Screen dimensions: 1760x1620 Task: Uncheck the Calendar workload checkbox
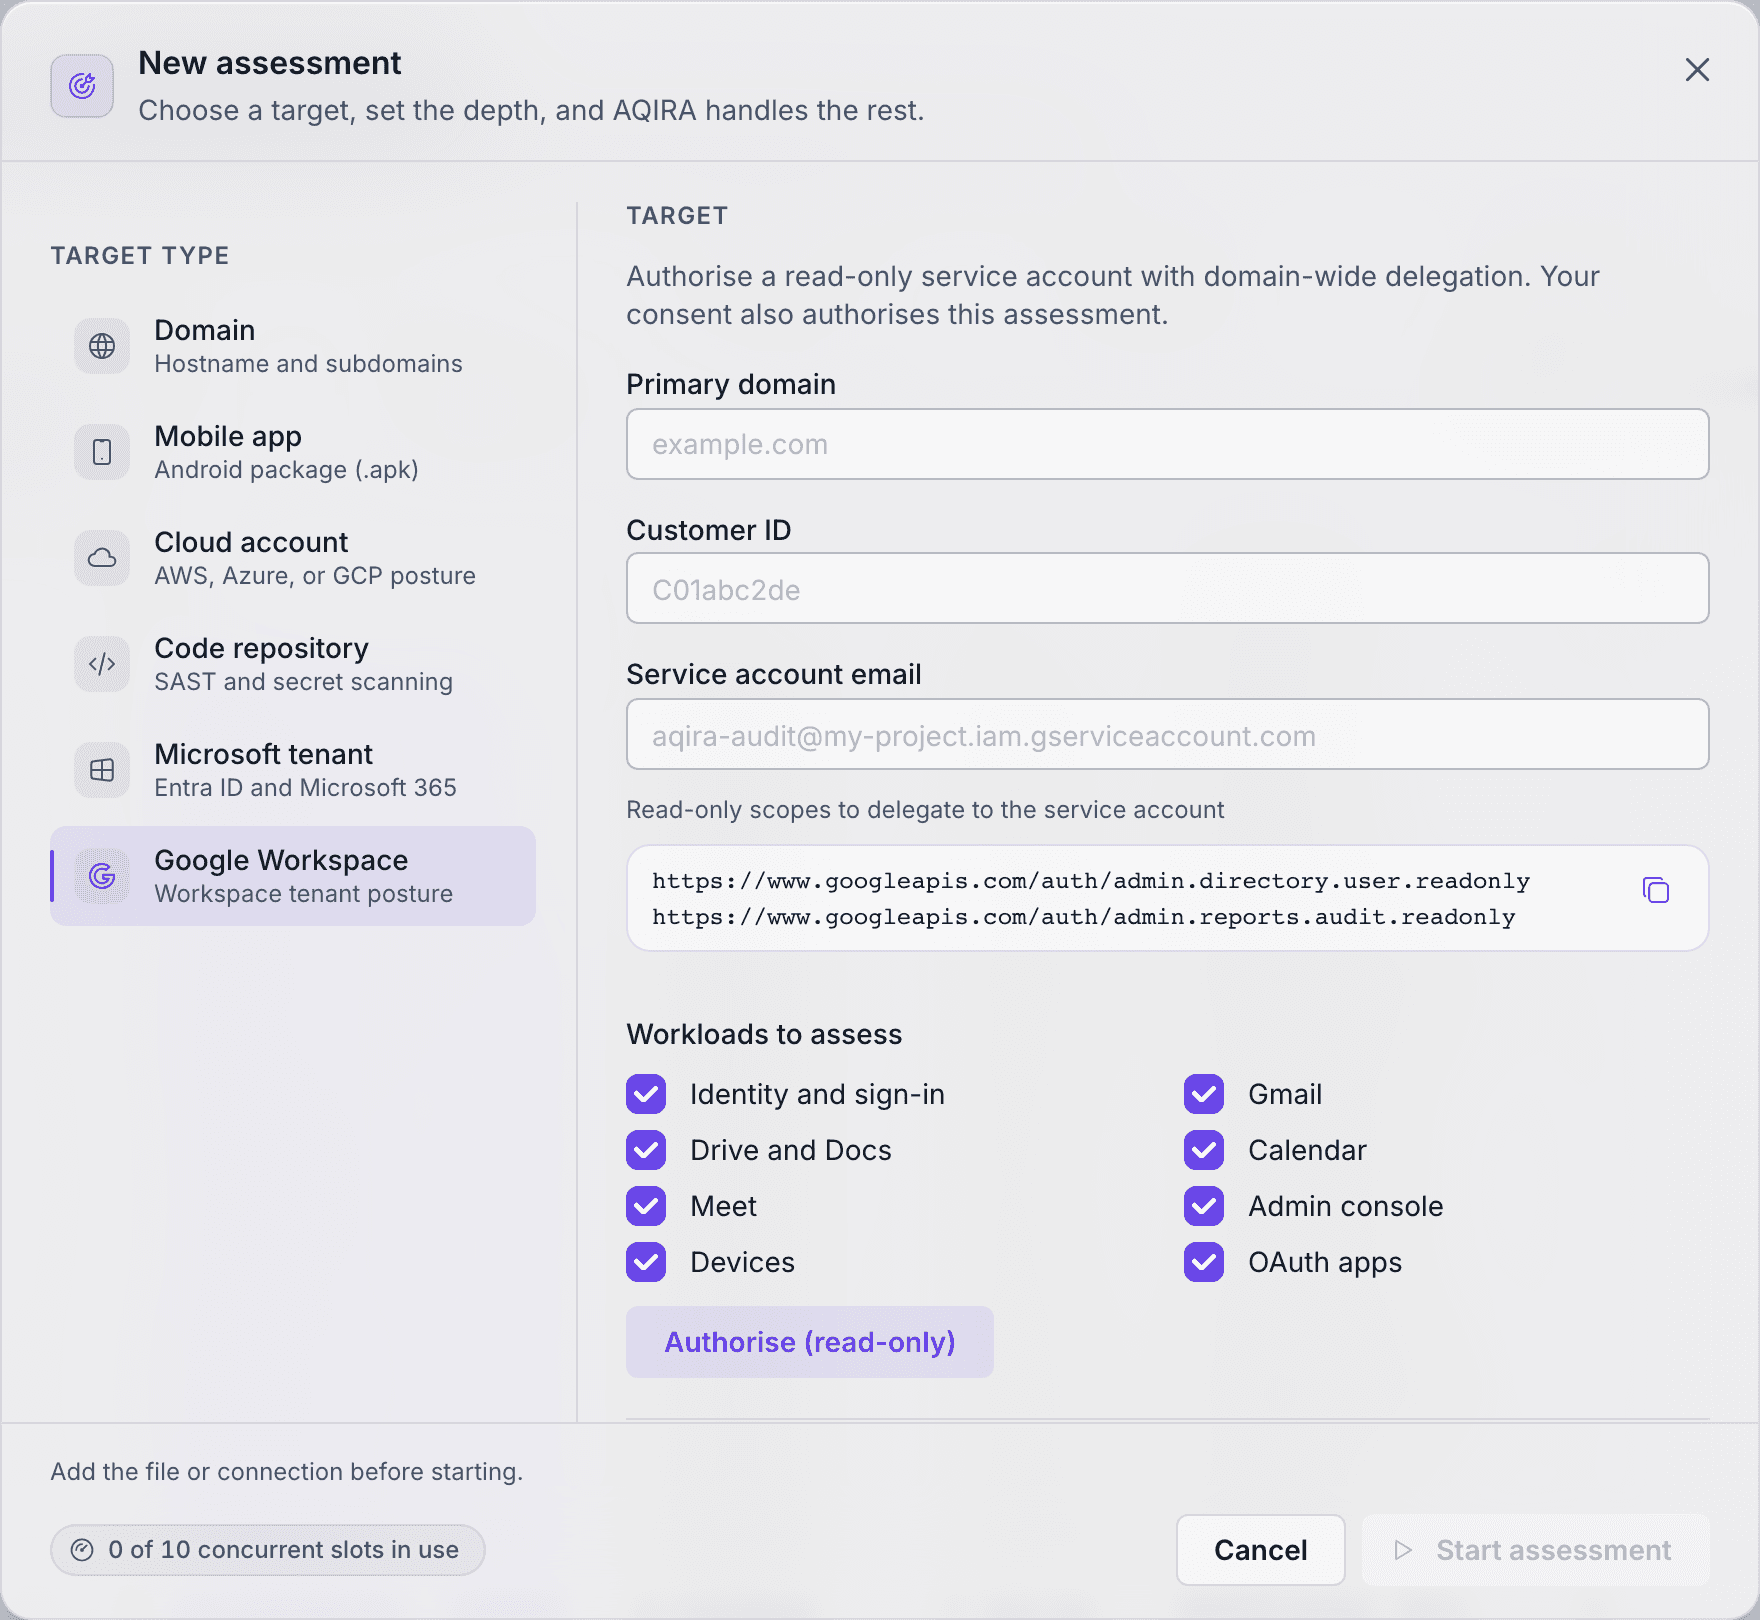click(x=1204, y=1150)
